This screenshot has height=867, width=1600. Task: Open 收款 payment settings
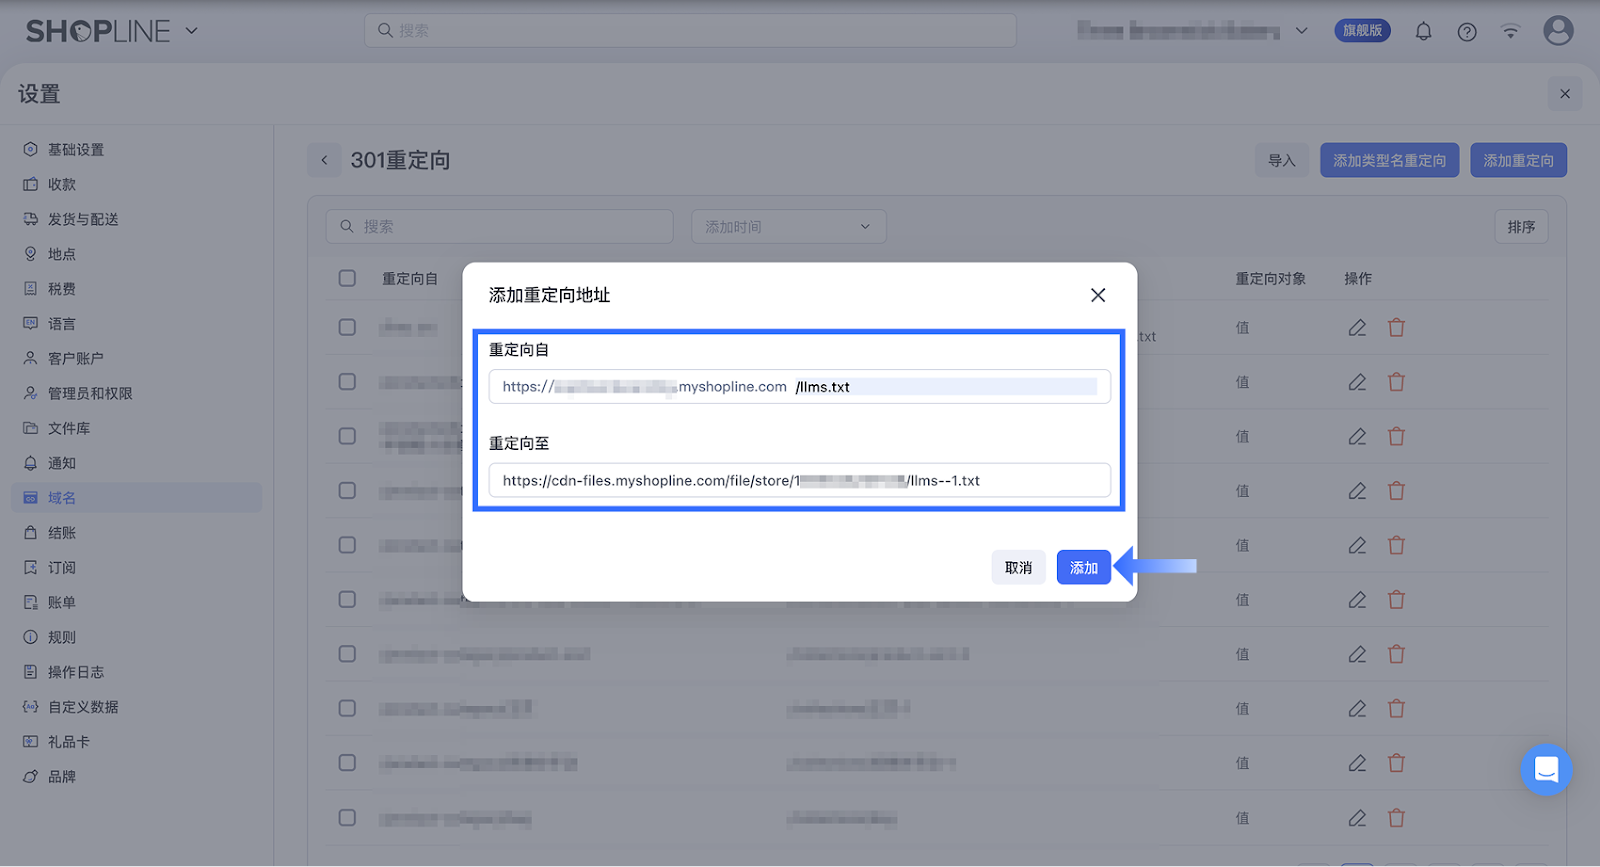(137, 185)
